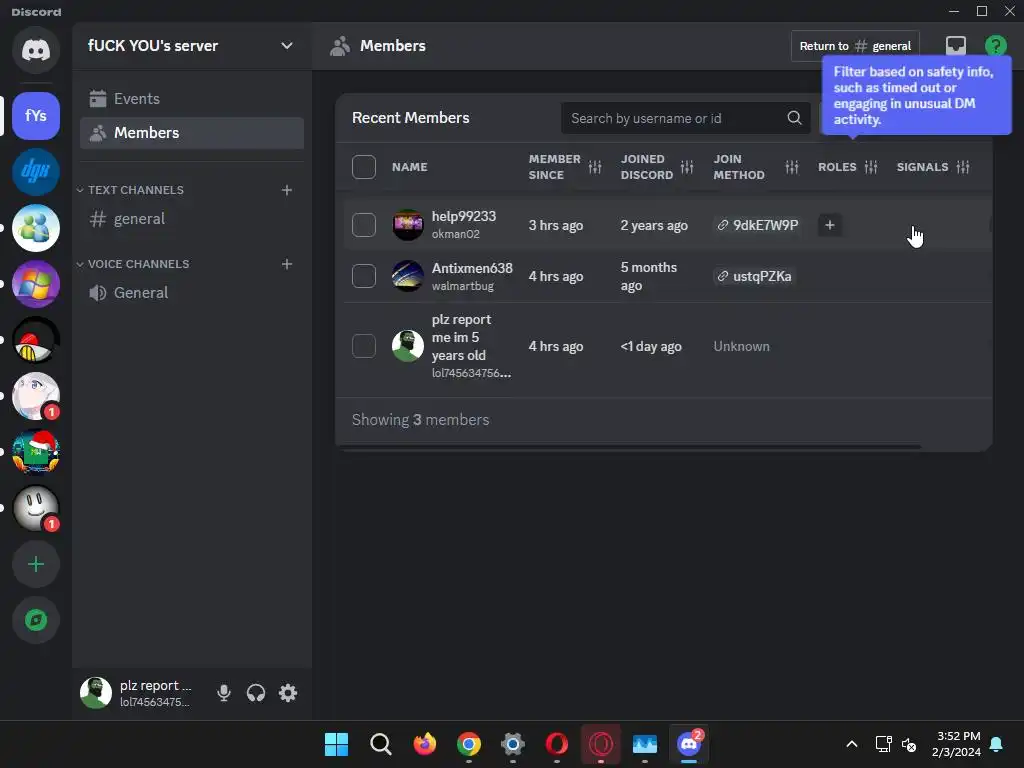Open the blue dgn server icon
Viewport: 1024px width, 768px height.
click(x=36, y=172)
